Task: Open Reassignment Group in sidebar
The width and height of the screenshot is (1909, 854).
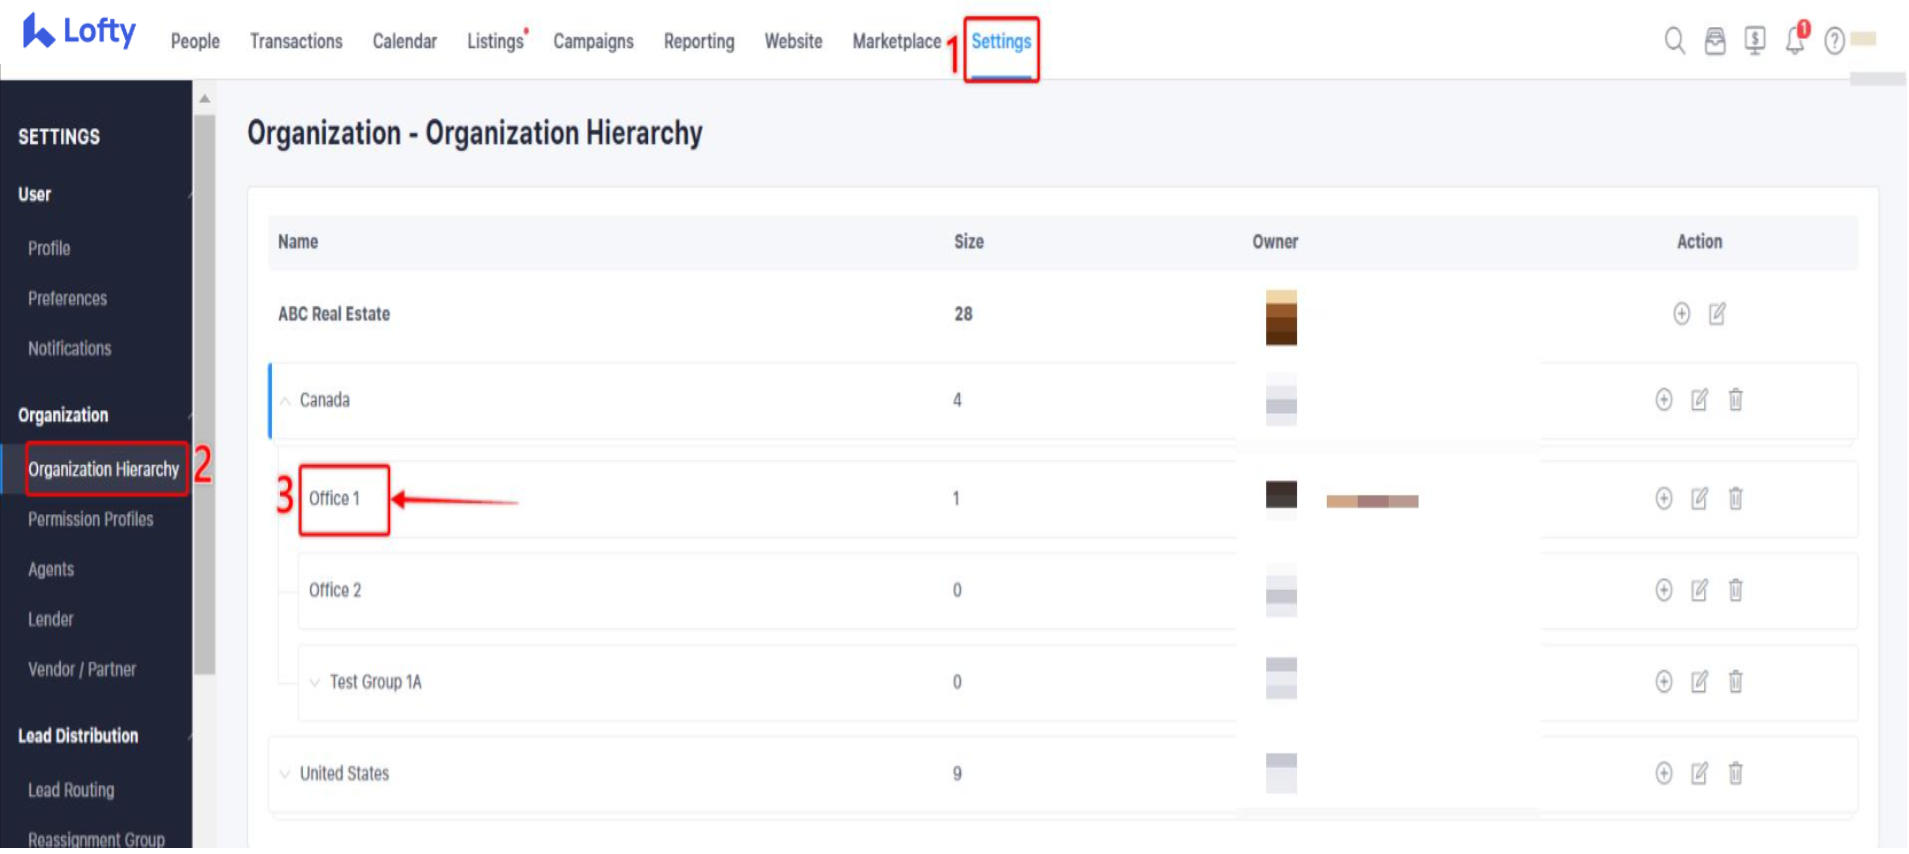Action: tap(96, 840)
